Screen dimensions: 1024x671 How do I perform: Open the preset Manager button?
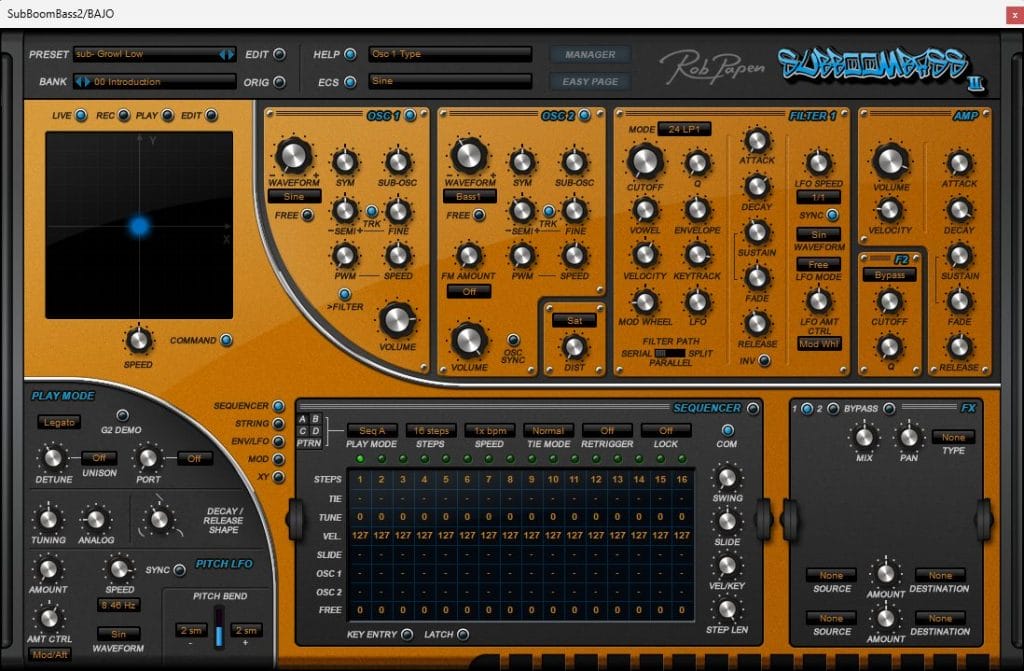coord(590,55)
